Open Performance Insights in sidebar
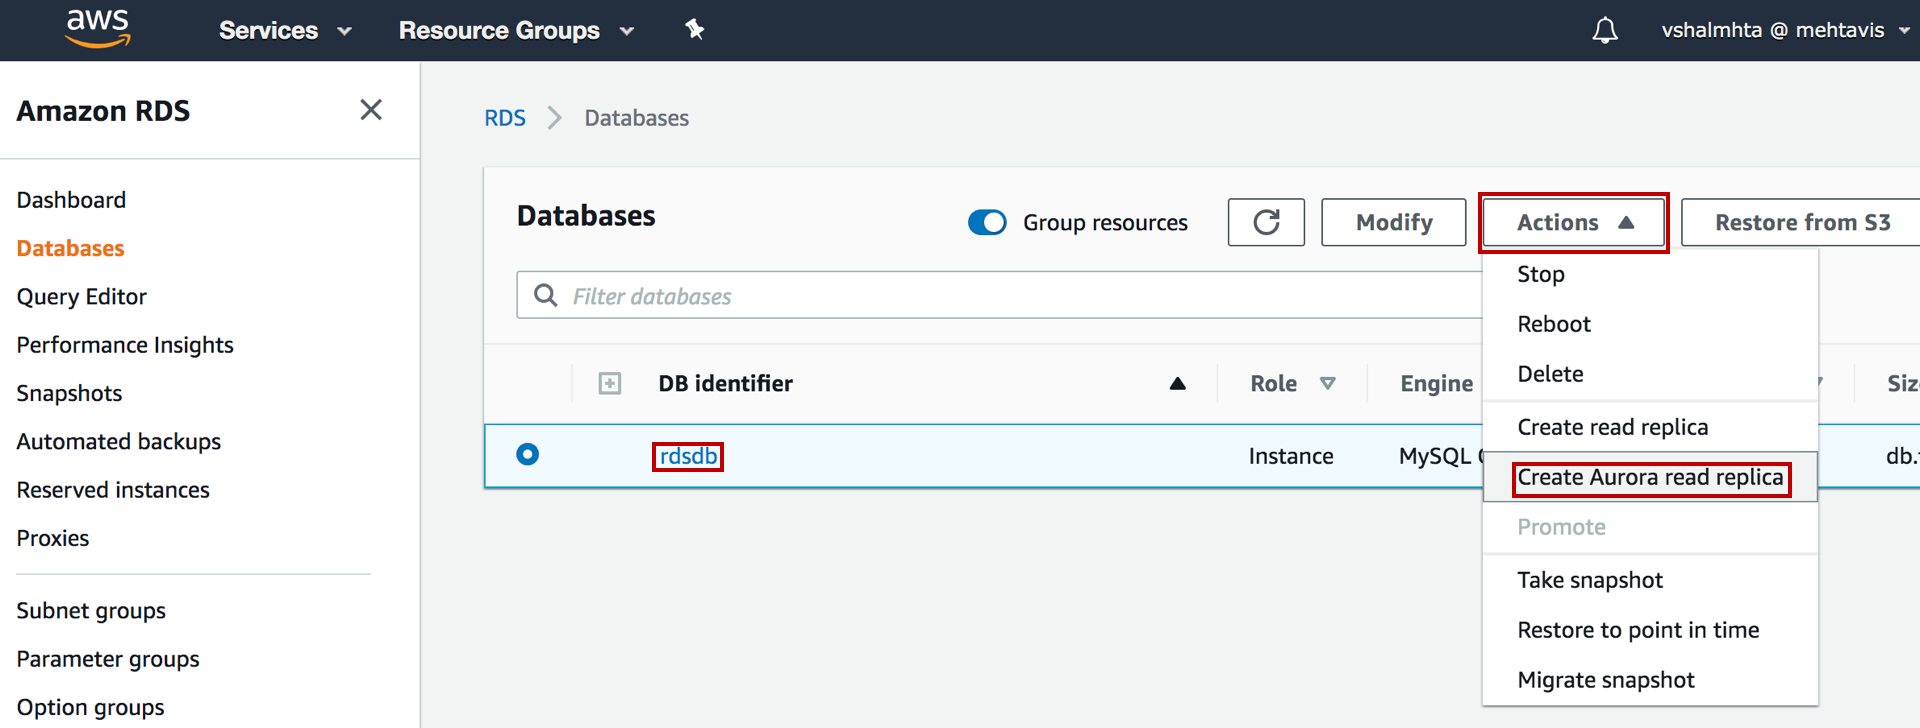 [x=125, y=345]
